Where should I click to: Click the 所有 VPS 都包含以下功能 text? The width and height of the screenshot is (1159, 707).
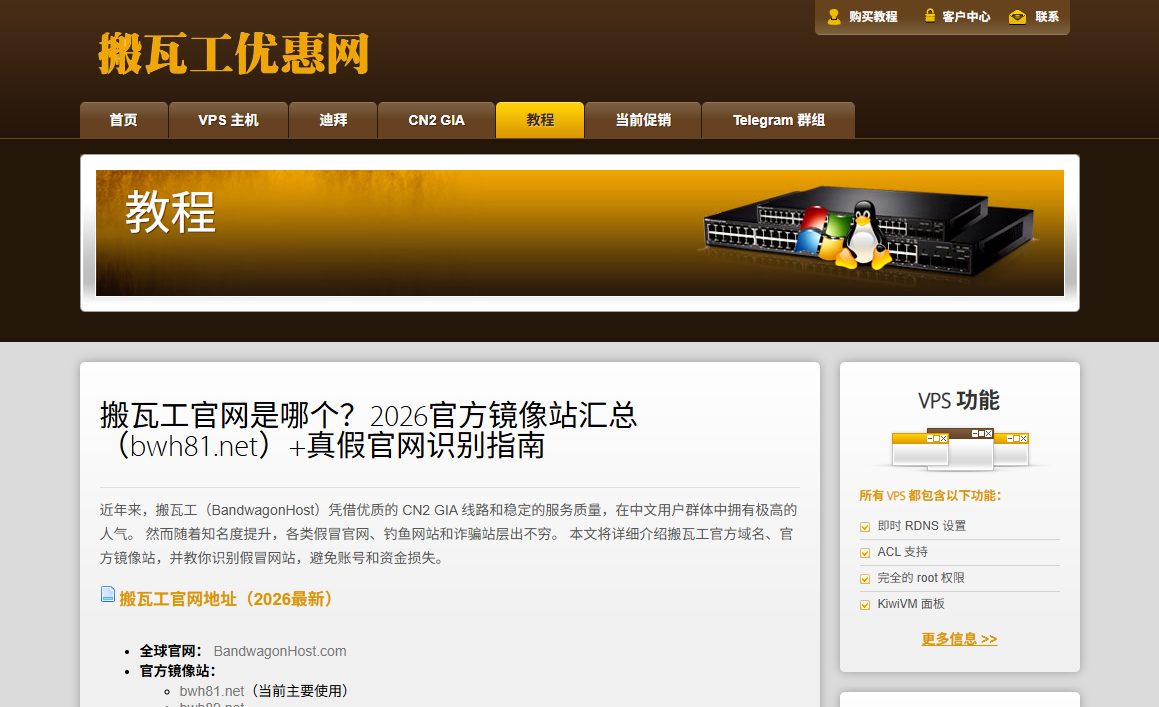[930, 495]
